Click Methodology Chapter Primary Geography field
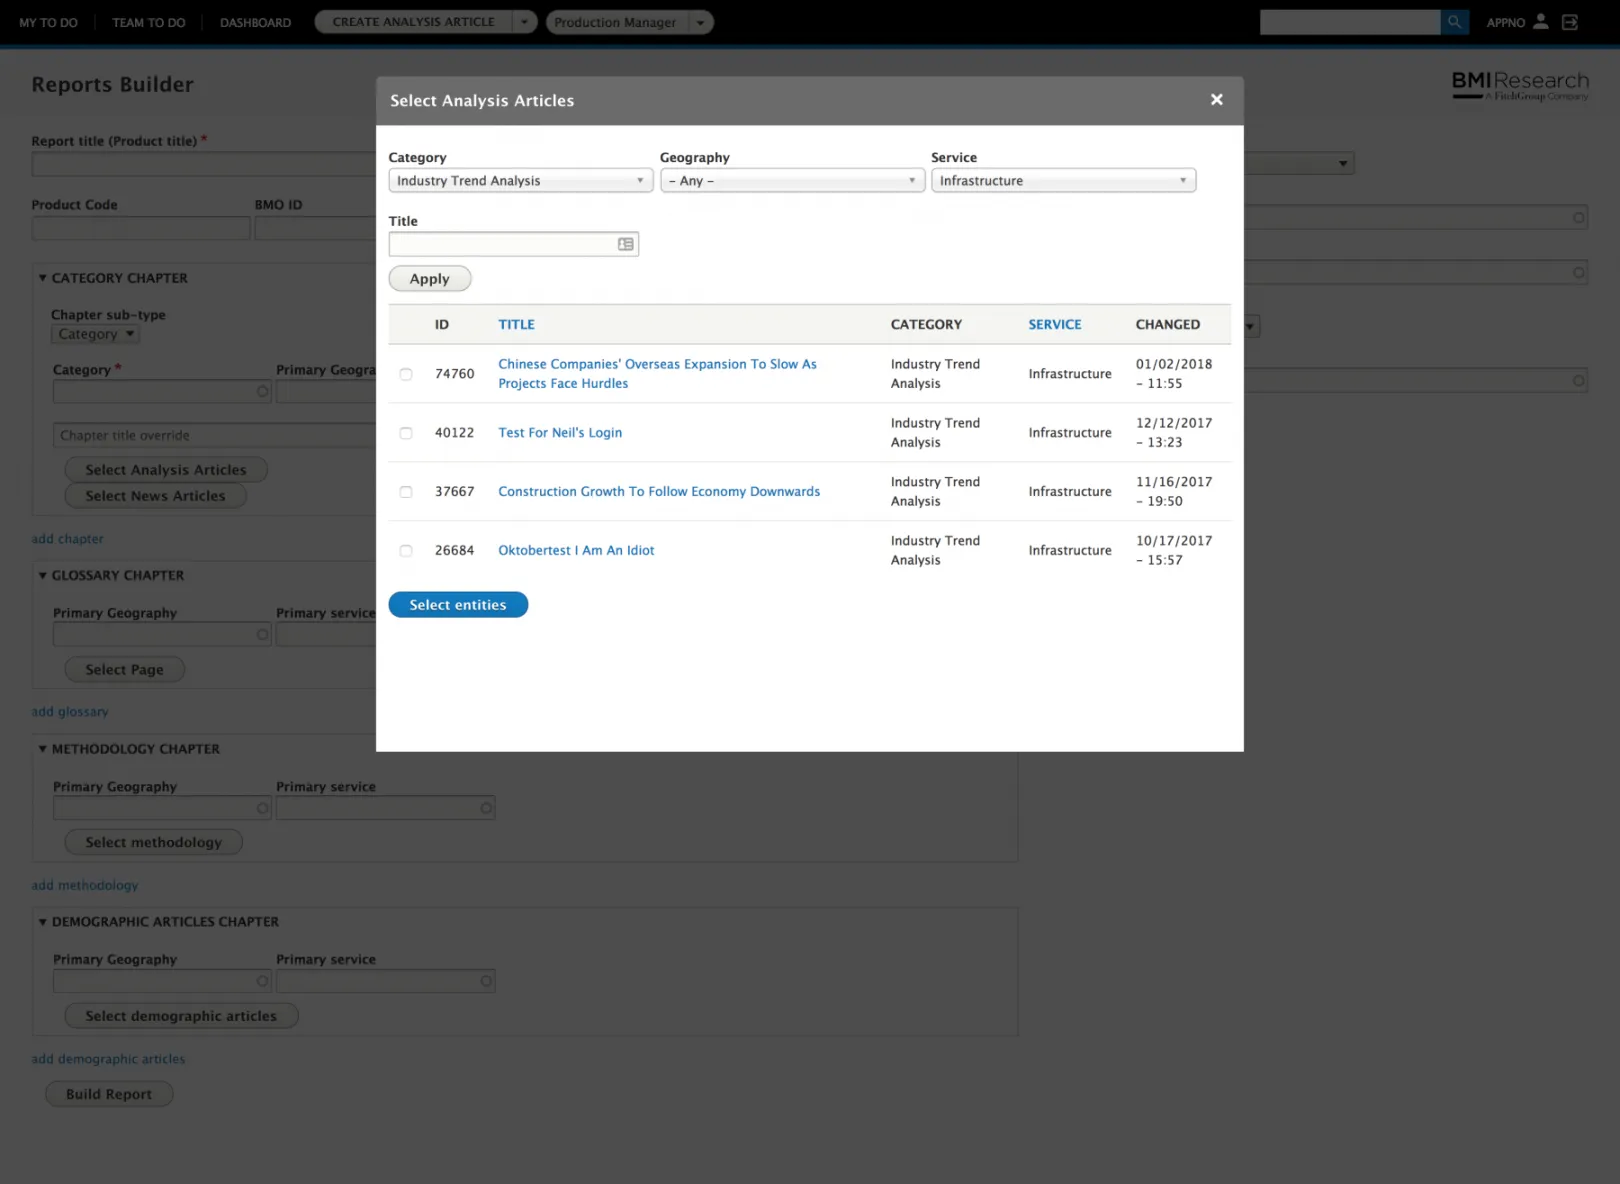This screenshot has width=1620, height=1184. coord(162,808)
